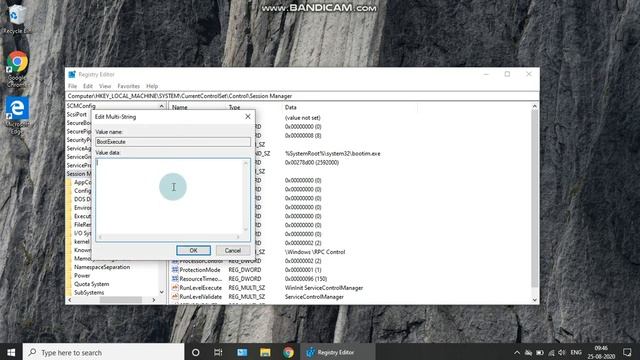
Task: Open Chrome from the taskbar
Action: point(288,352)
